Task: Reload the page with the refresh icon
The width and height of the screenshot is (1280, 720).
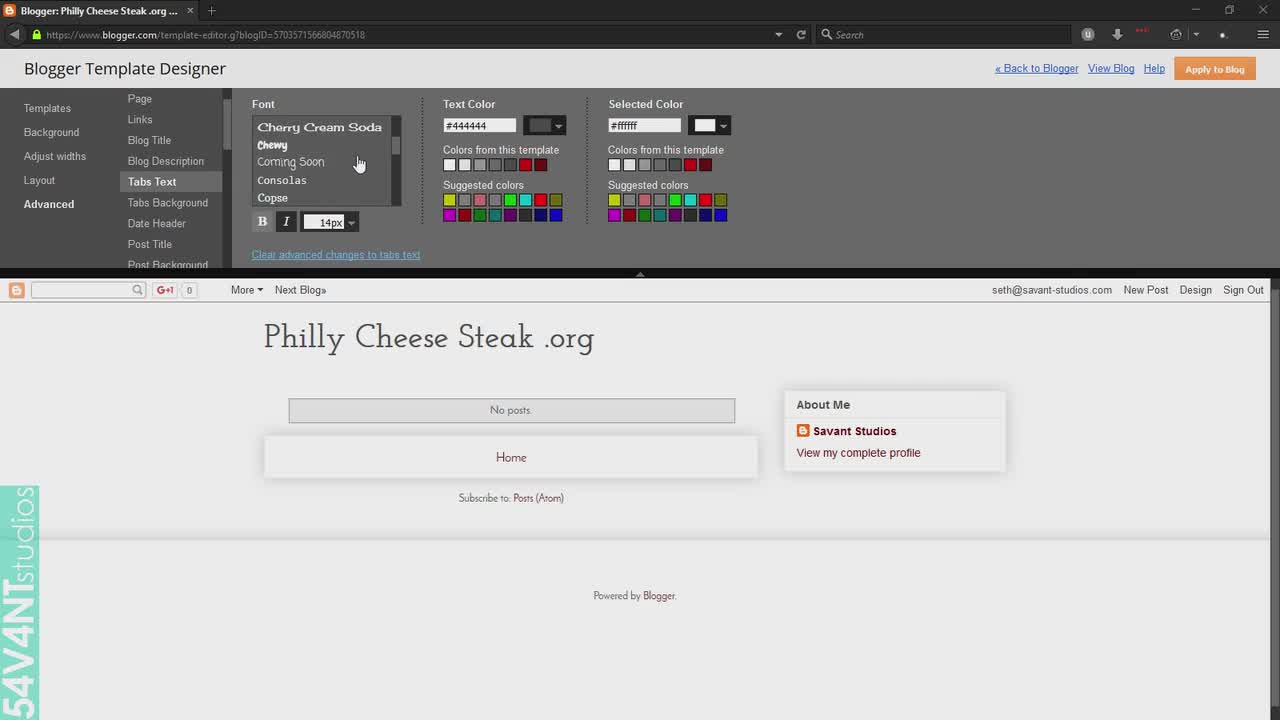Action: coord(801,34)
